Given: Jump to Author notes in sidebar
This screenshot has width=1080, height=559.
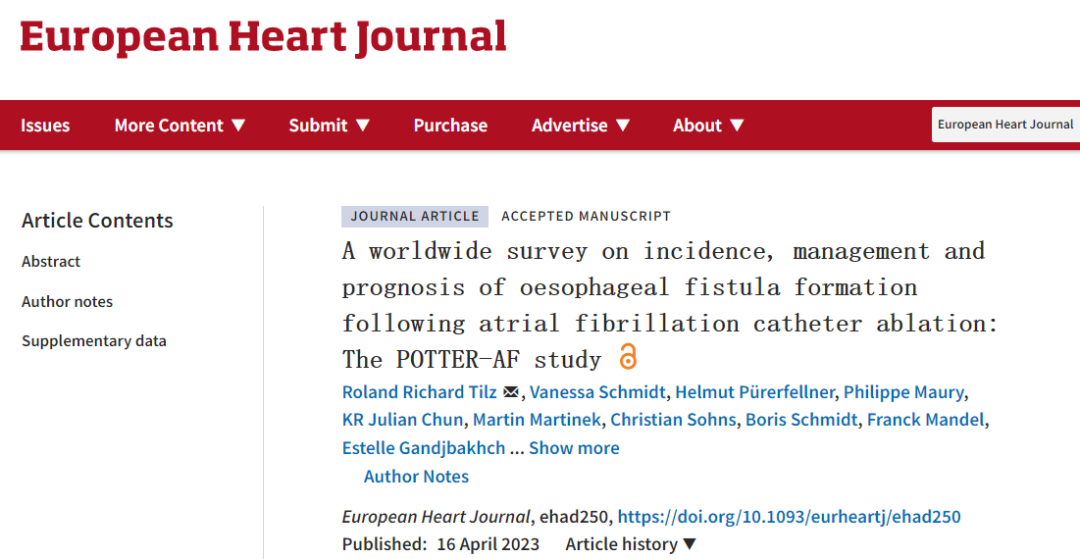Looking at the screenshot, I should (67, 302).
